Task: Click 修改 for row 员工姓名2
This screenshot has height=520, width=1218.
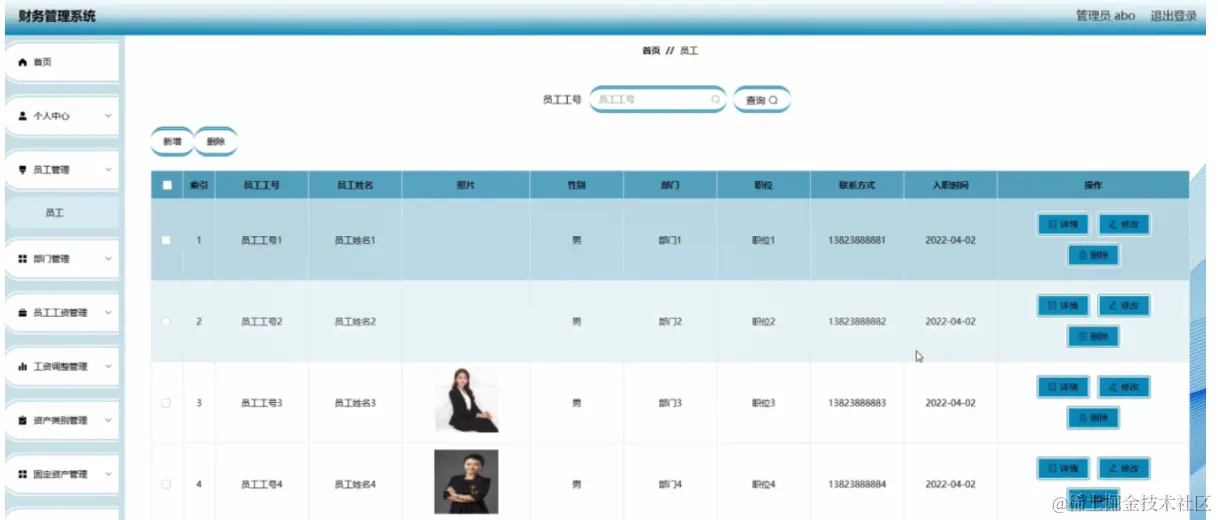Action: [1124, 305]
